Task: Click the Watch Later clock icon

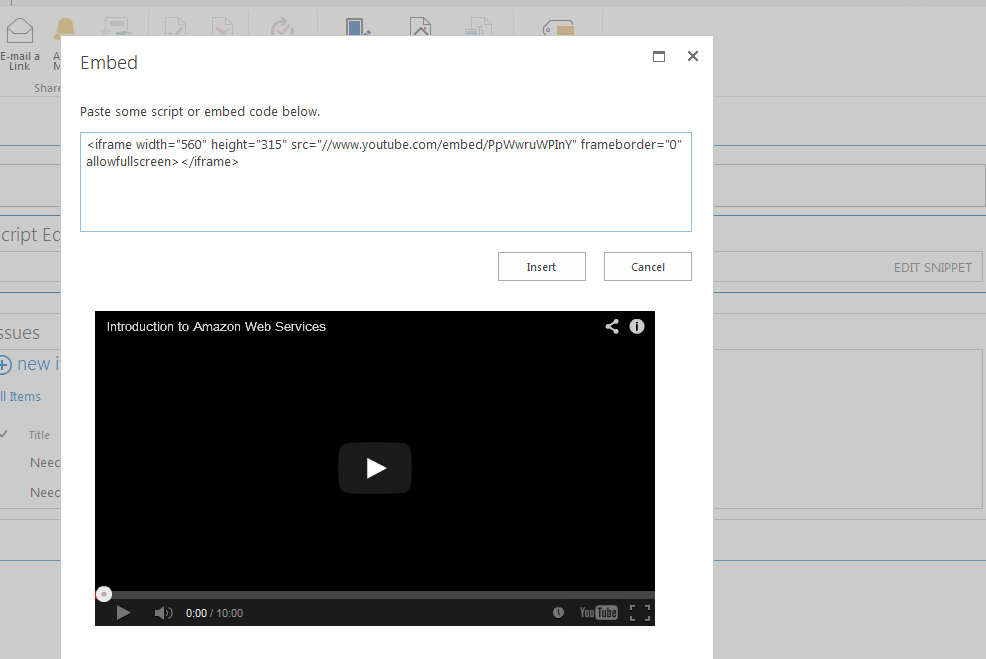Action: click(559, 612)
